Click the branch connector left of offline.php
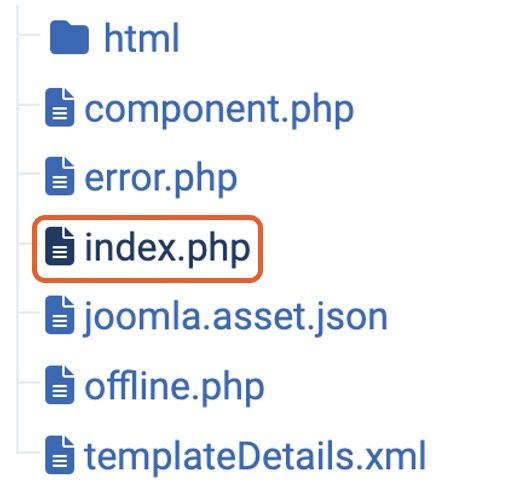 (x=29, y=382)
